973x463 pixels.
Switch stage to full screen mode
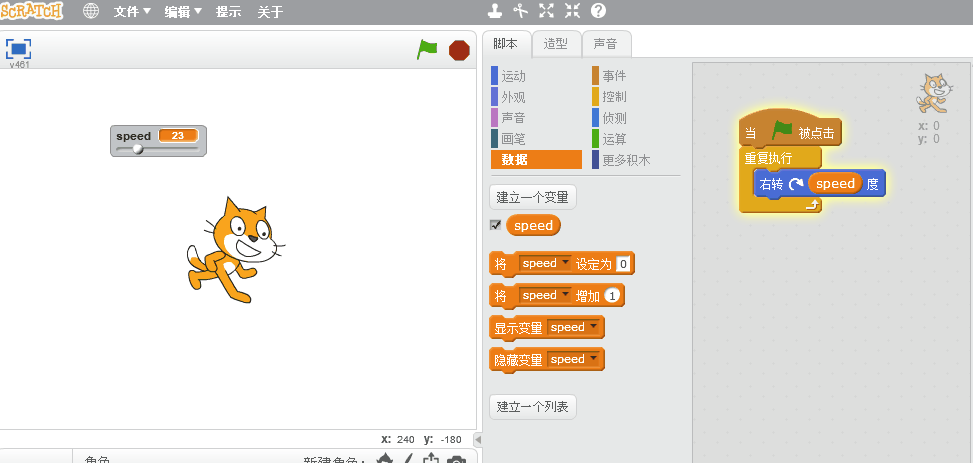(19, 48)
